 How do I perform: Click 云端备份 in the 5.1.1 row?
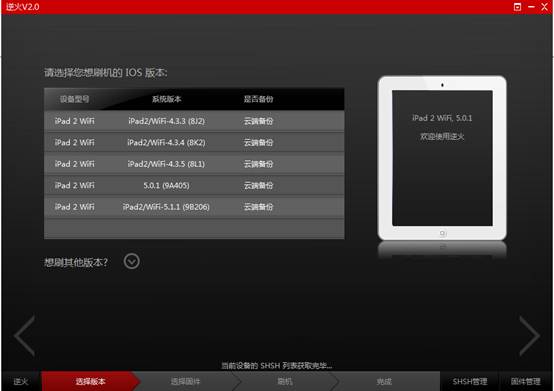258,207
